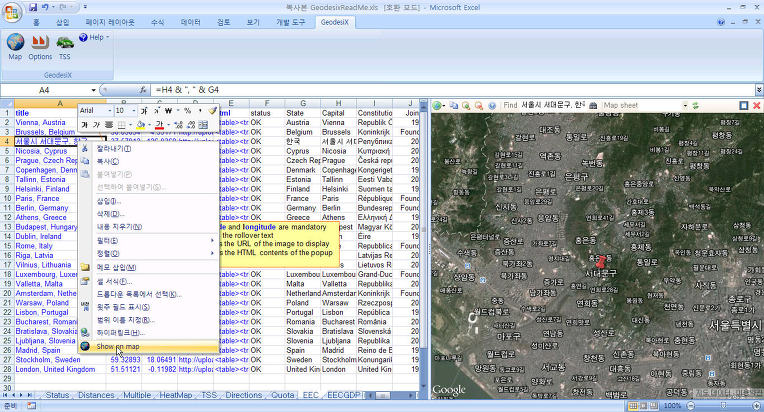Viewport: 764px width, 412px height.
Task: Select Page Break Preview button in status bar
Action: click(653, 405)
